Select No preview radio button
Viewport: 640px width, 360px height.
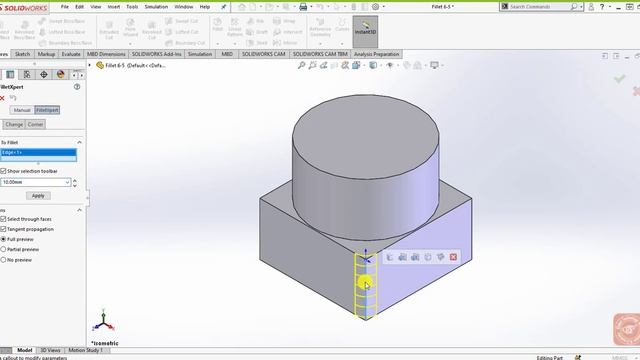3,260
